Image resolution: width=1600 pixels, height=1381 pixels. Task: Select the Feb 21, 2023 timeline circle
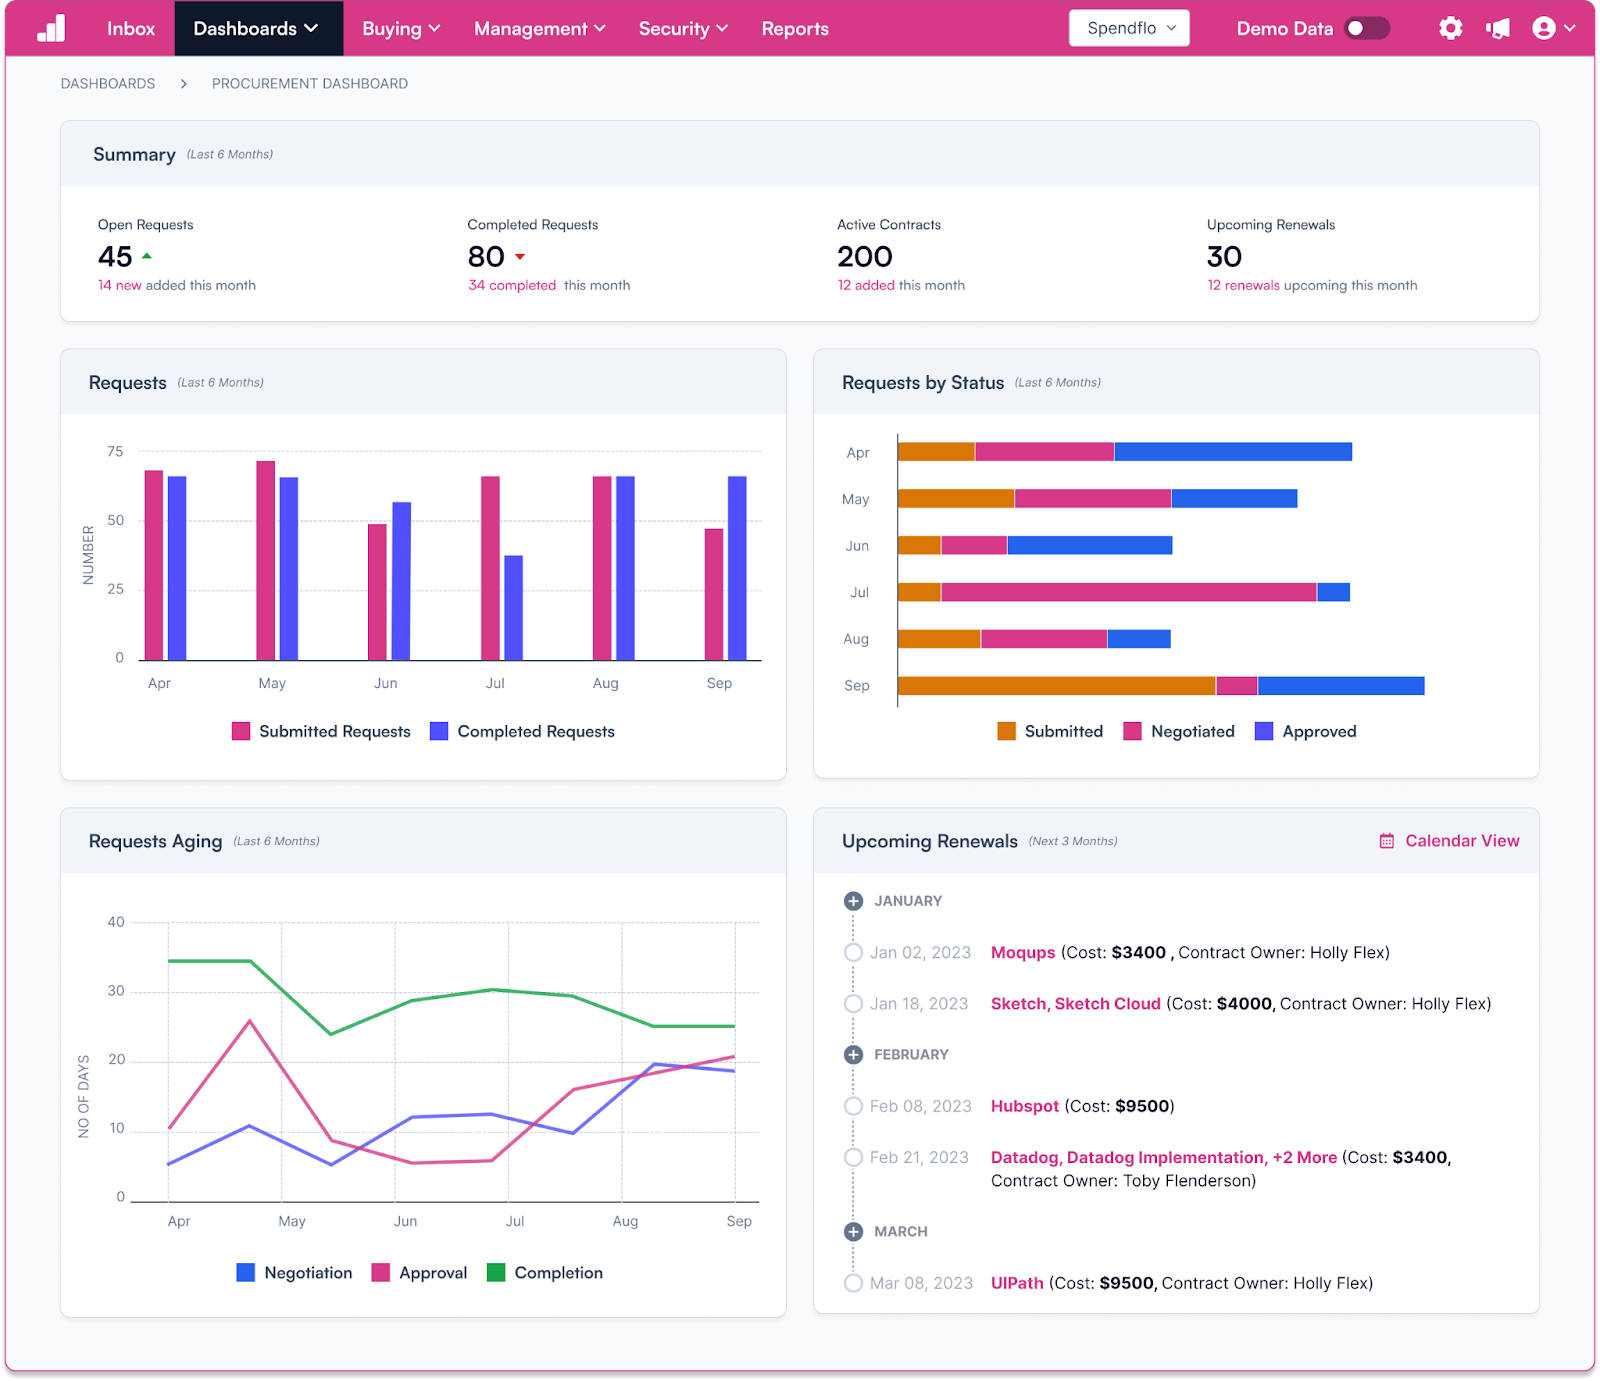point(853,1157)
